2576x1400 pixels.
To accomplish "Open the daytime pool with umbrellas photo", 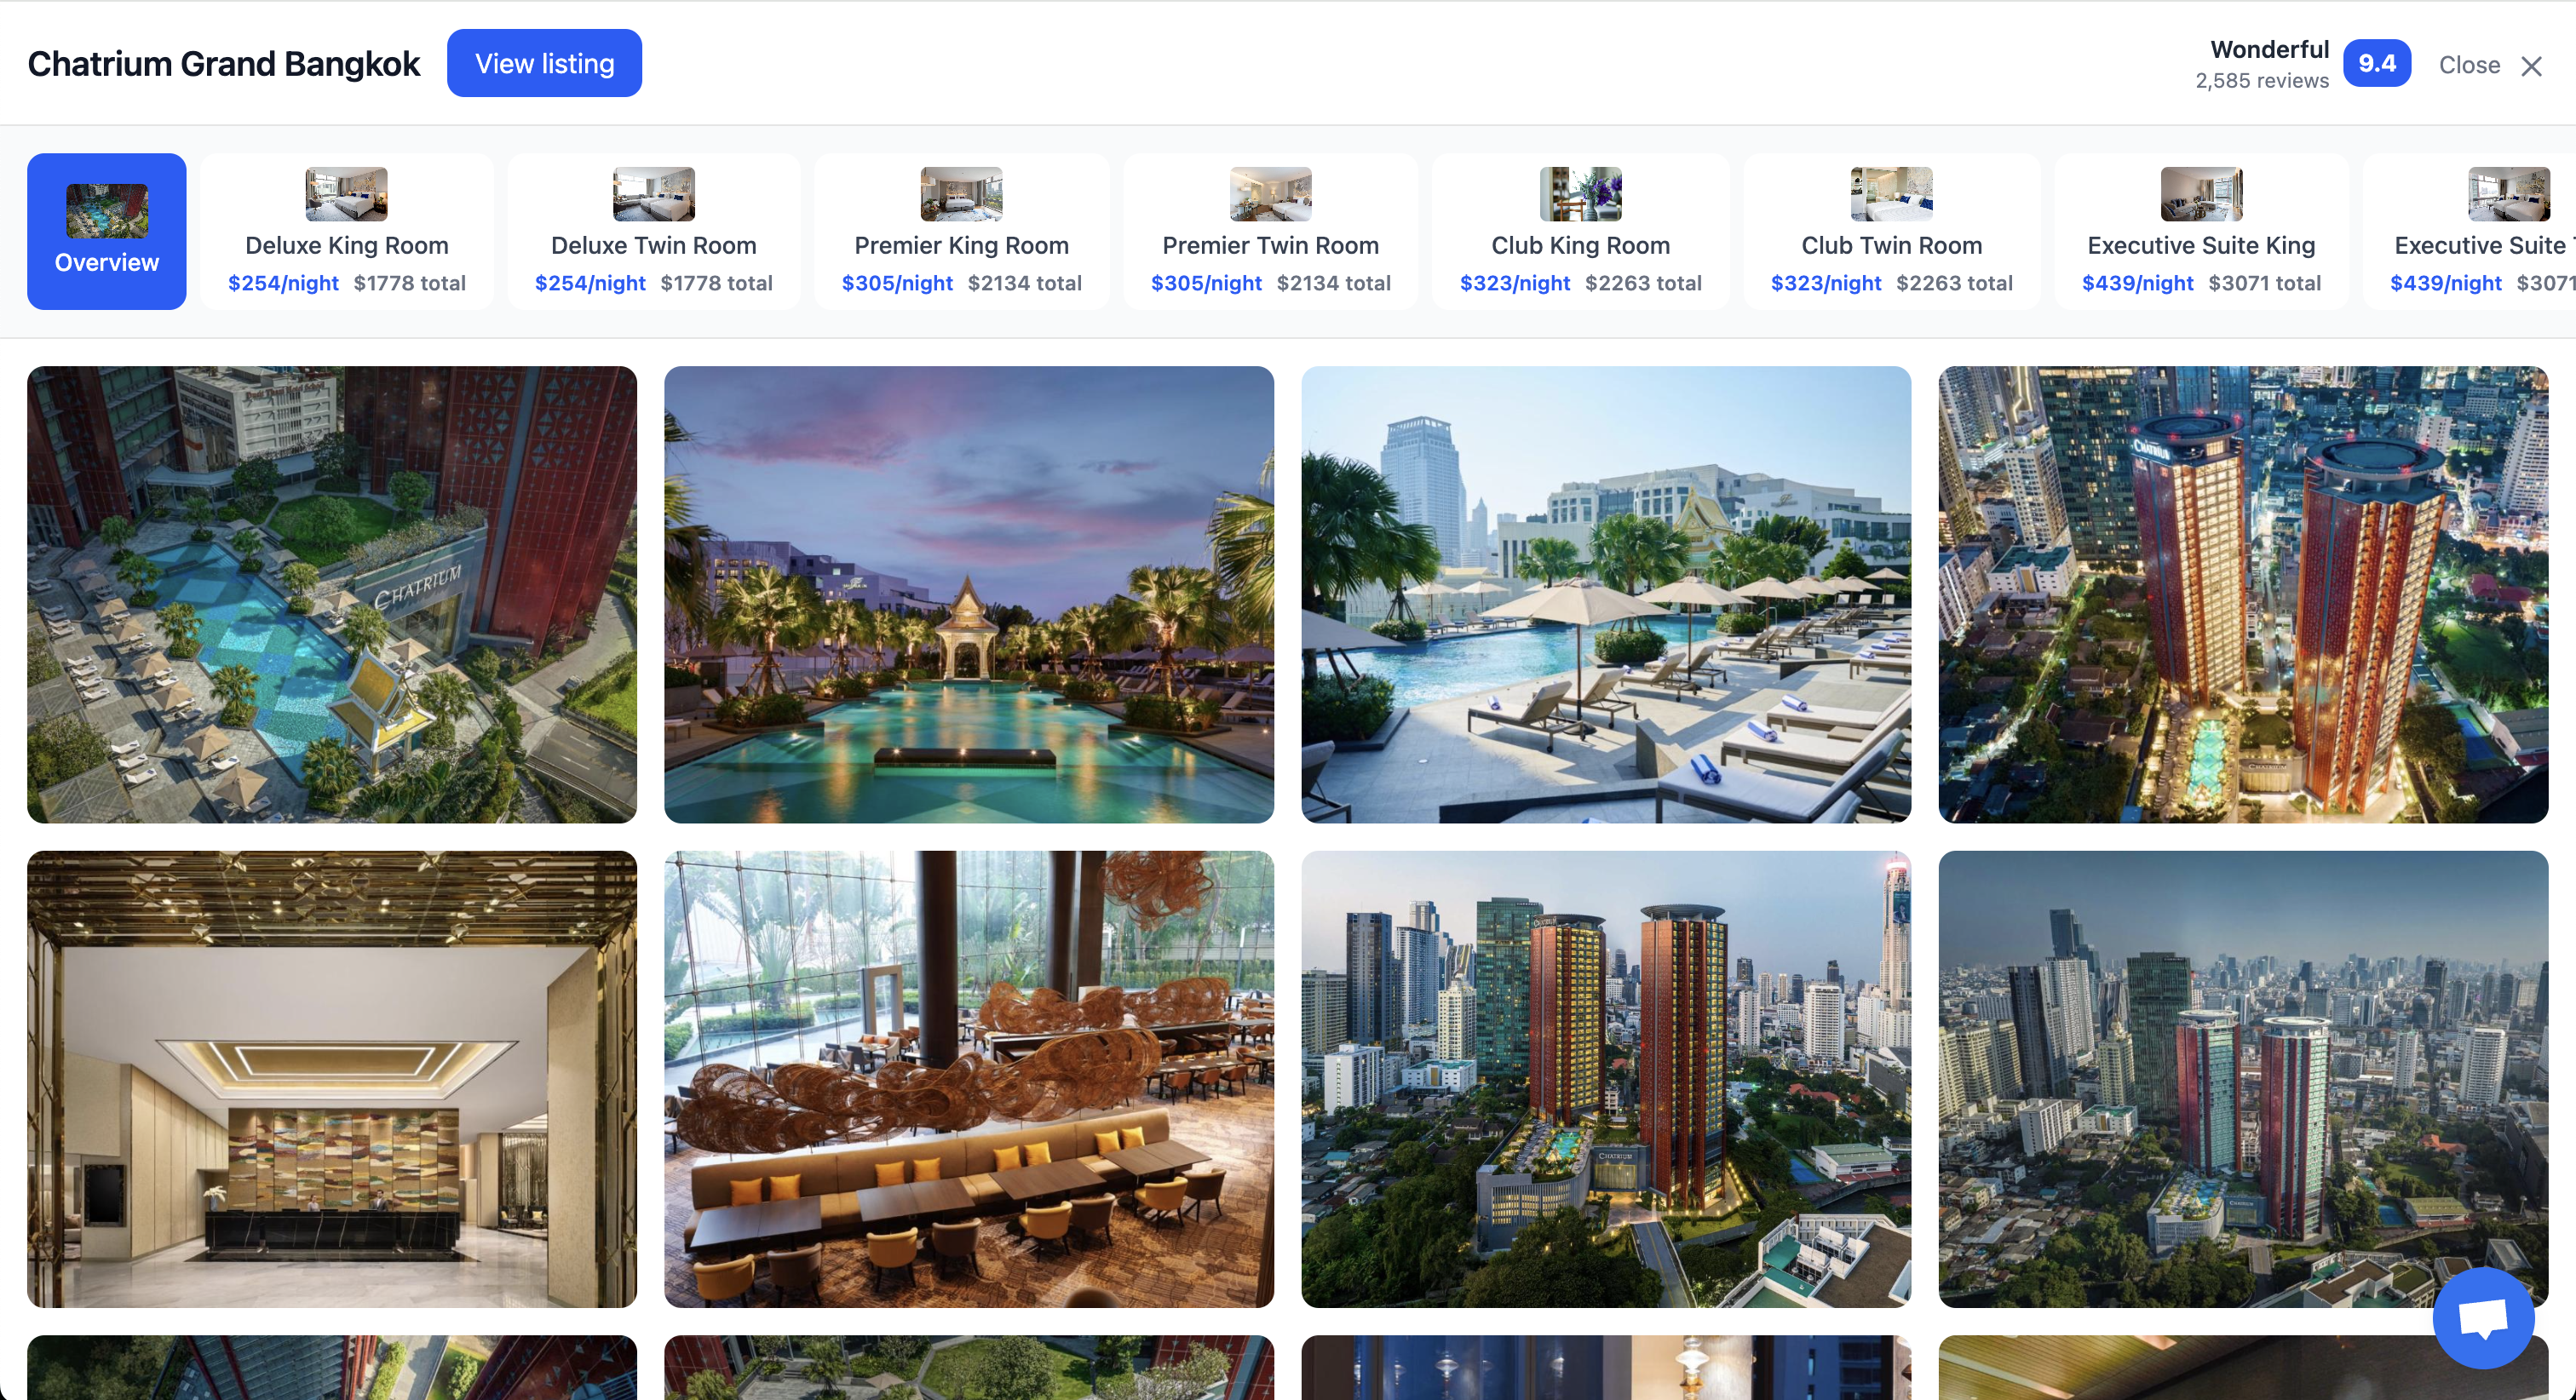I will click(x=1606, y=595).
